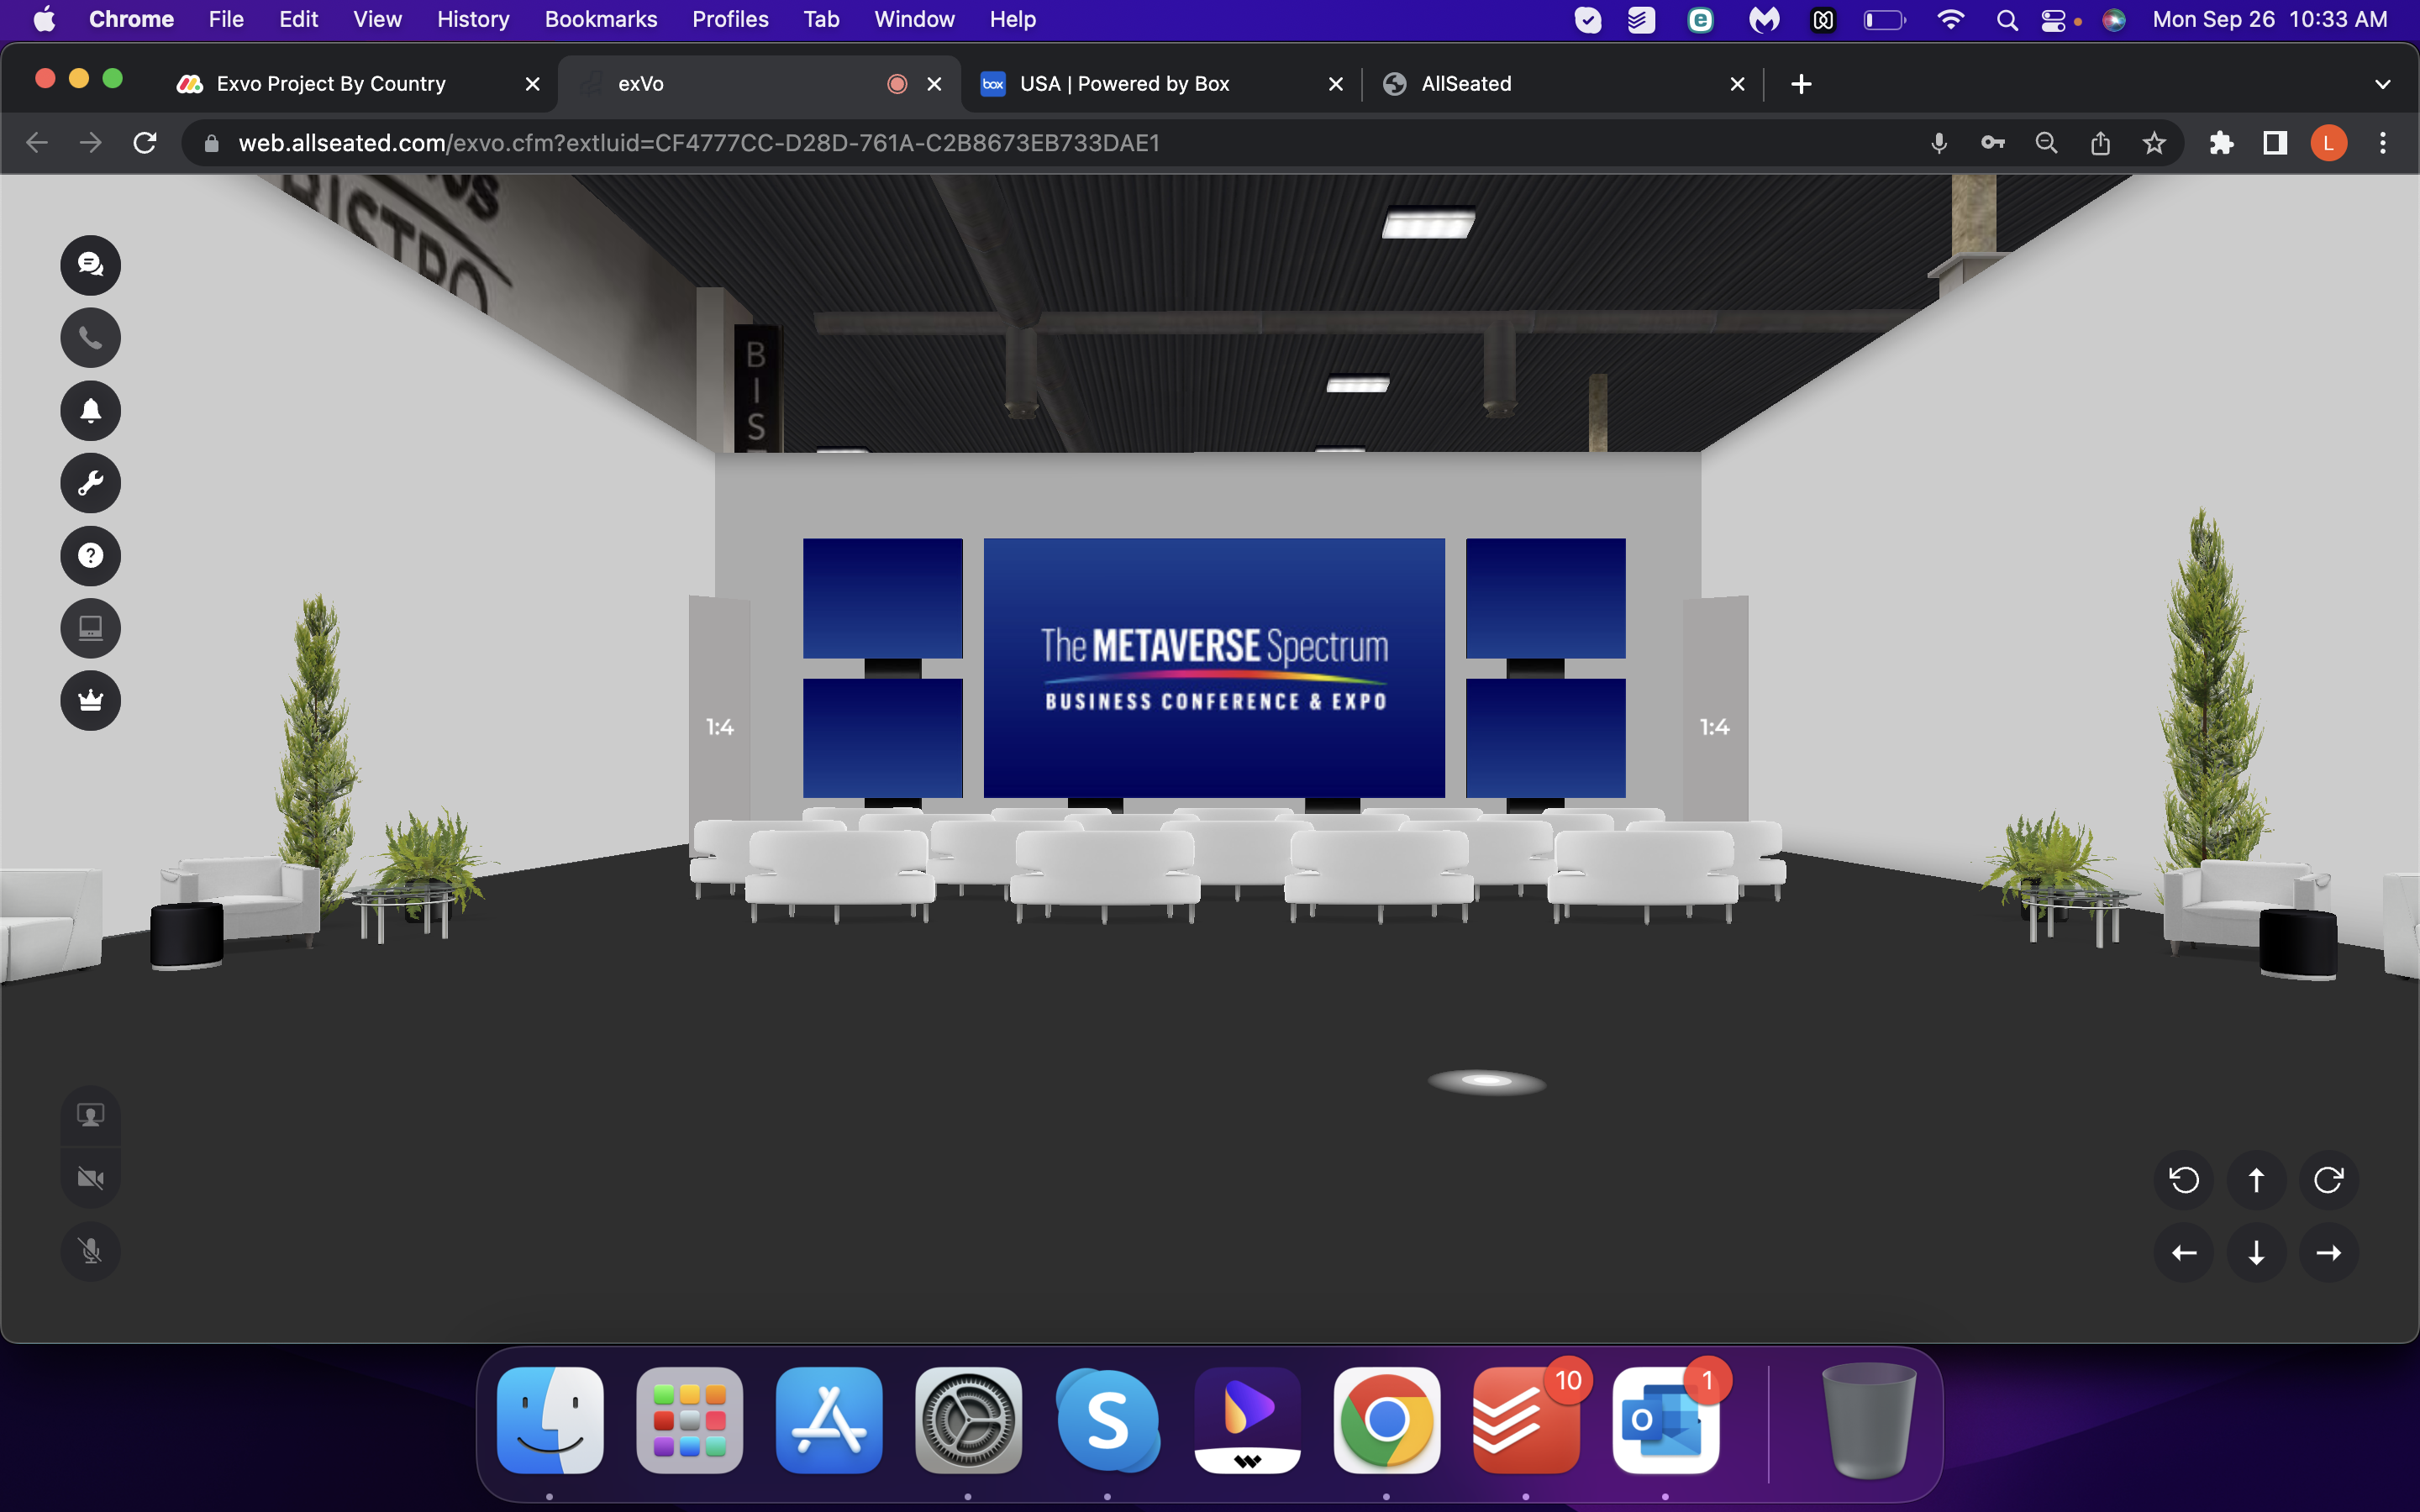Open Chrome extensions puzzle icon
2420x1512 pixels.
pyautogui.click(x=2221, y=143)
